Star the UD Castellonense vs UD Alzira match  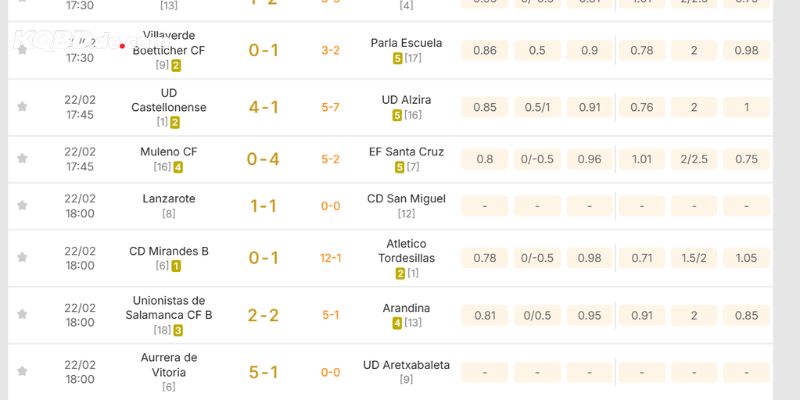22,105
